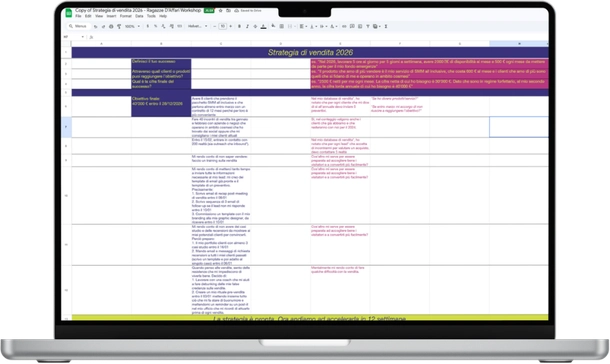This screenshot has width=610, height=364.
Task: Click the document title text
Action: [x=138, y=10]
